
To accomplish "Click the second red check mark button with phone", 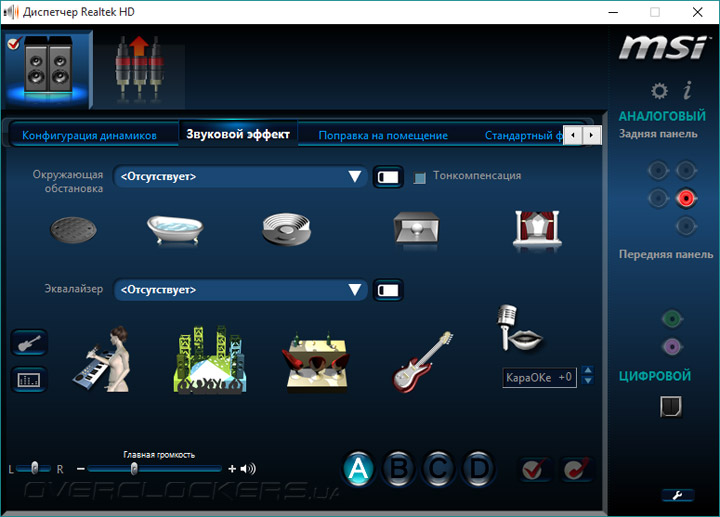I will click(577, 469).
